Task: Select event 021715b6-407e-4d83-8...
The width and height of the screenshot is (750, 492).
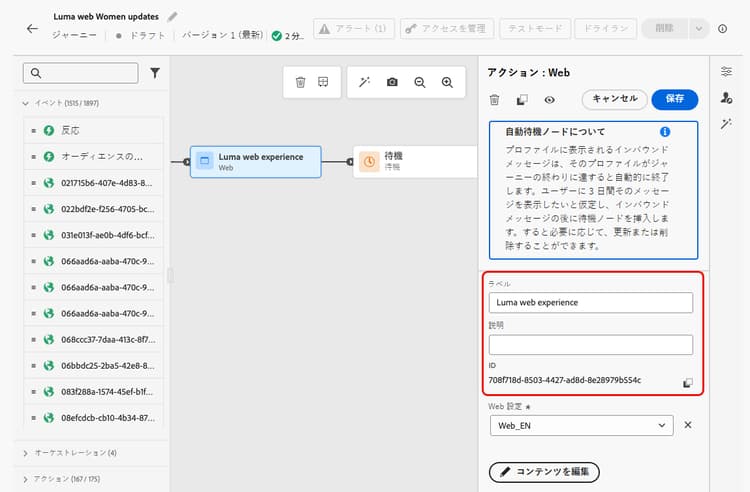Action: point(93,183)
